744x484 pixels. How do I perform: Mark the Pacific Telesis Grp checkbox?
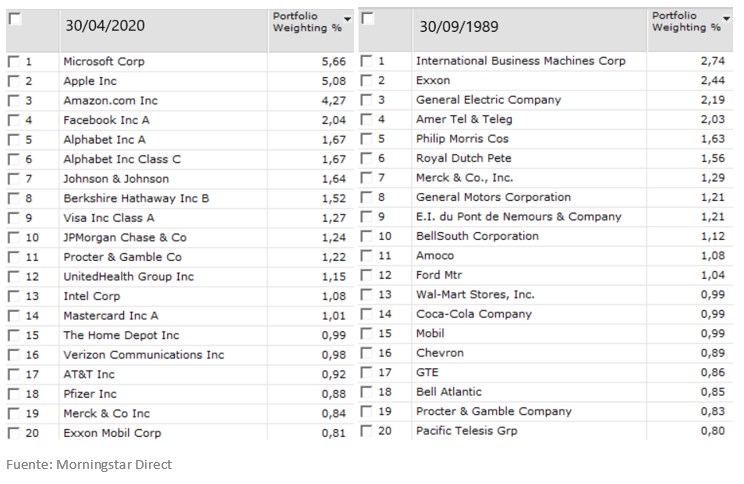click(x=366, y=431)
